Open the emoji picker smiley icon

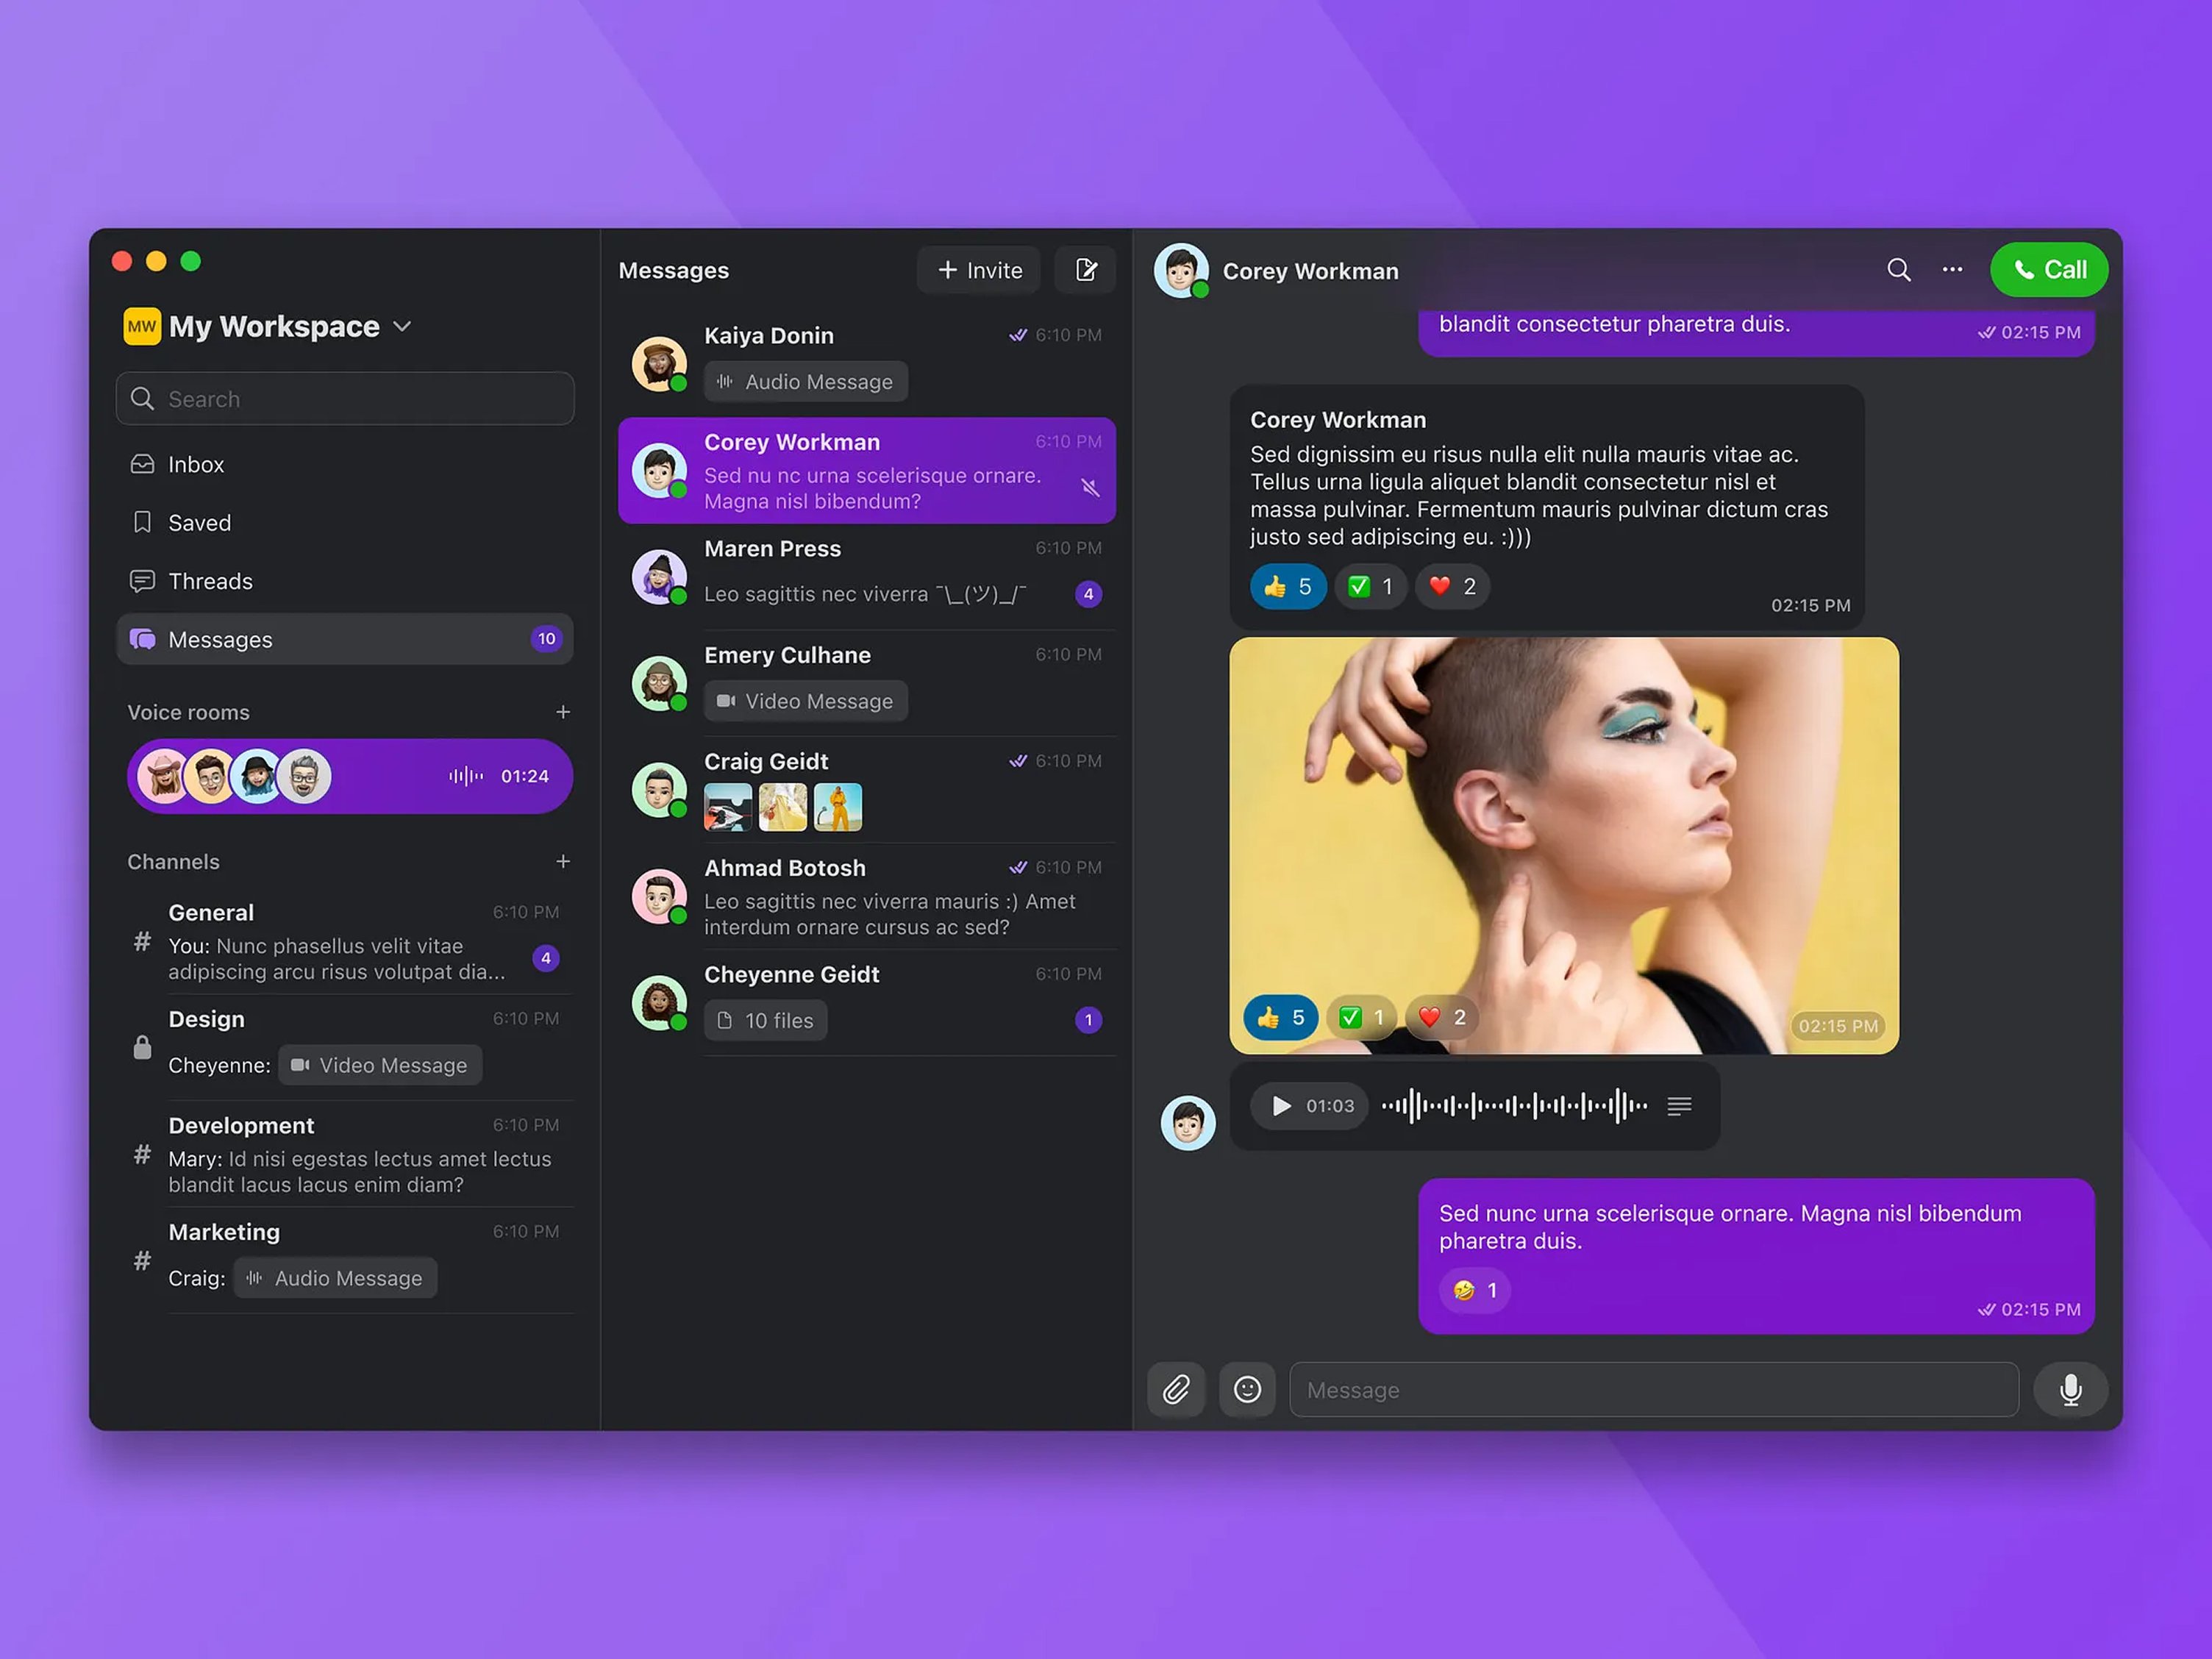(x=1247, y=1389)
